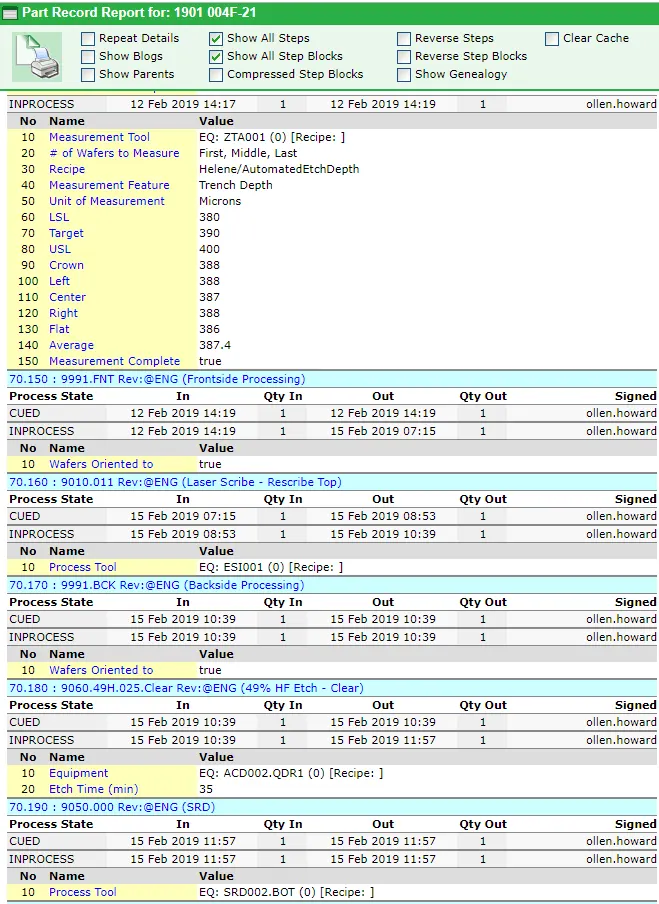This screenshot has height=904, width=659.
Task: Open step 70.160 Laser Scribe - Rescribe Top
Action: (x=175, y=482)
